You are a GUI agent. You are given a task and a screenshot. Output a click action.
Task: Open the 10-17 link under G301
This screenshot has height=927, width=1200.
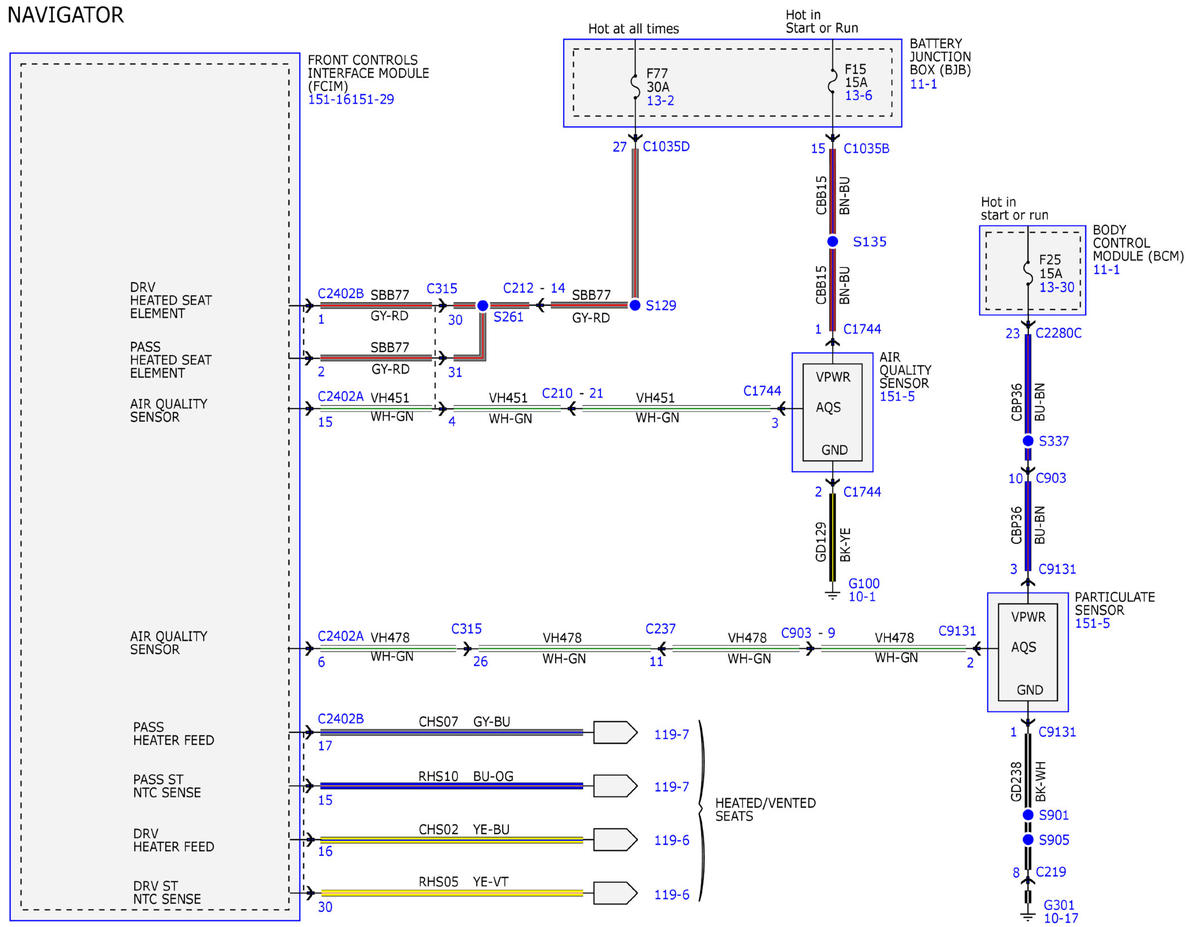1061,918
